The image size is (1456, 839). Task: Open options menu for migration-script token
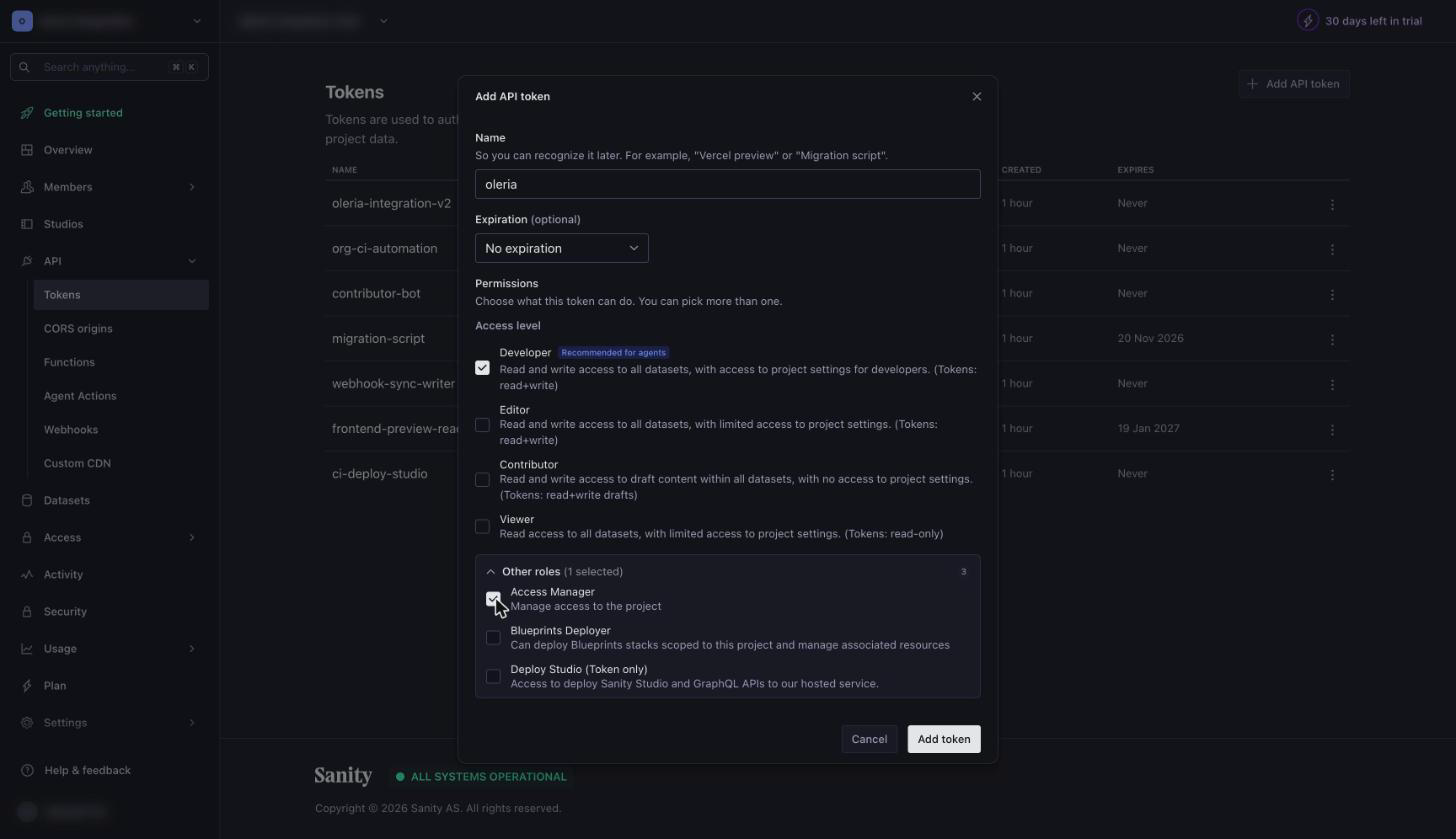[x=1332, y=339]
